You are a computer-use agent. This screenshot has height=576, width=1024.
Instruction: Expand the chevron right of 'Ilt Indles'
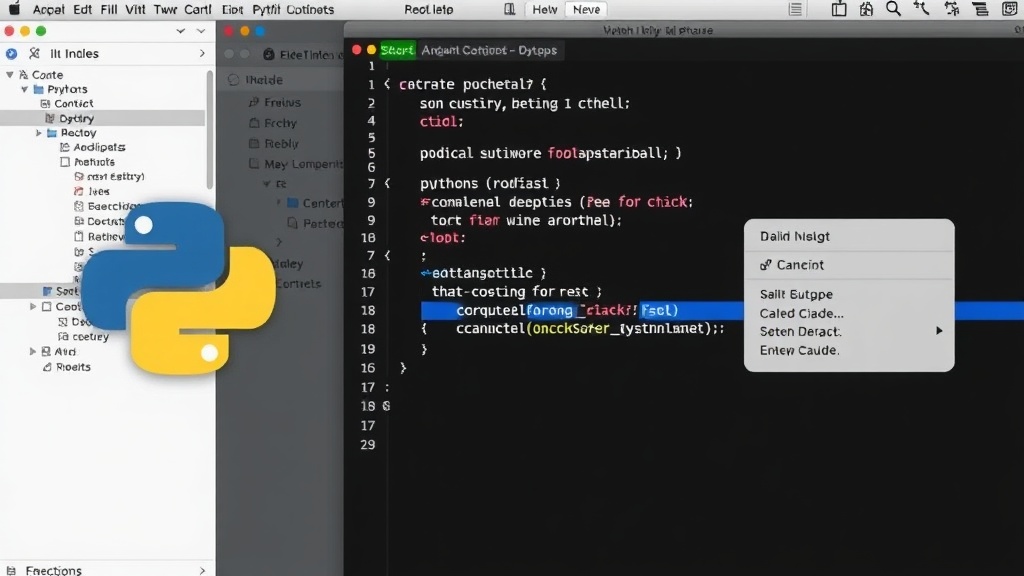tap(202, 54)
